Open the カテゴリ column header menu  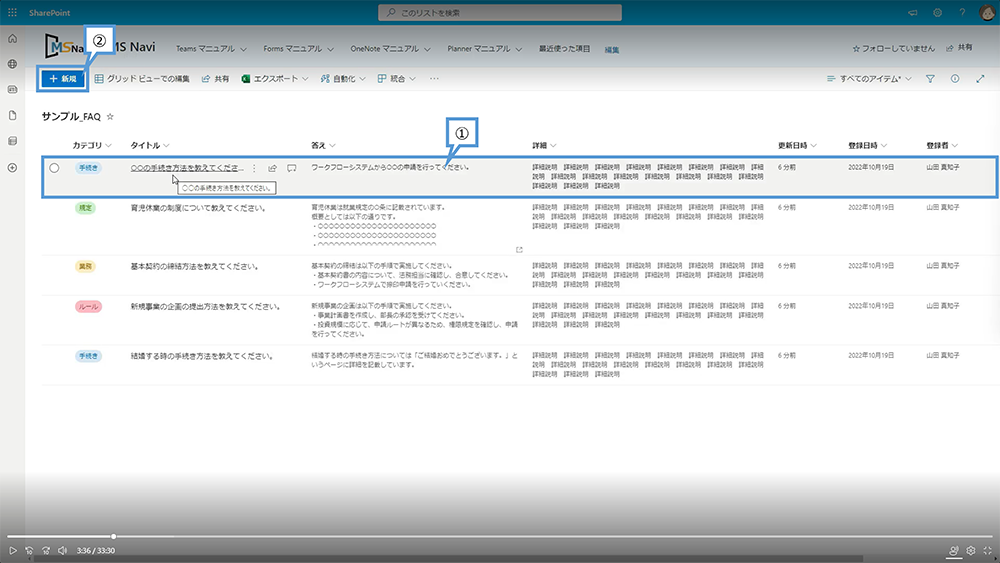[92, 145]
